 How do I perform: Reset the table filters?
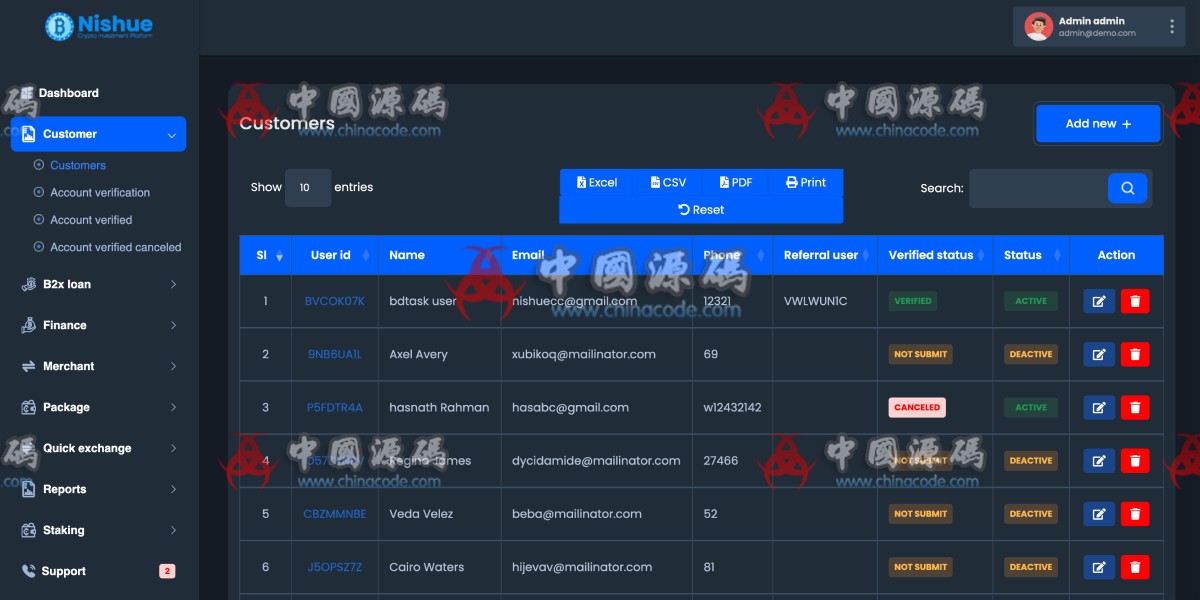[701, 210]
